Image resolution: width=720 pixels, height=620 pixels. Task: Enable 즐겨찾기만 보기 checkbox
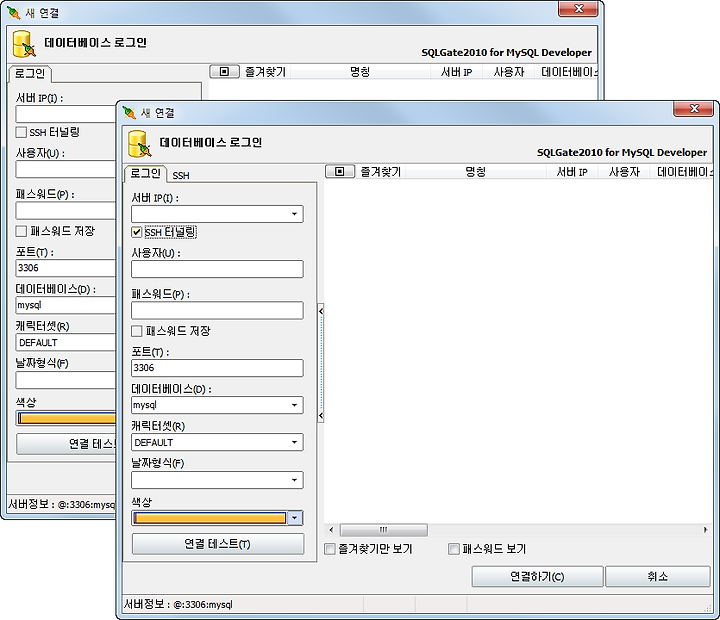coord(330,549)
